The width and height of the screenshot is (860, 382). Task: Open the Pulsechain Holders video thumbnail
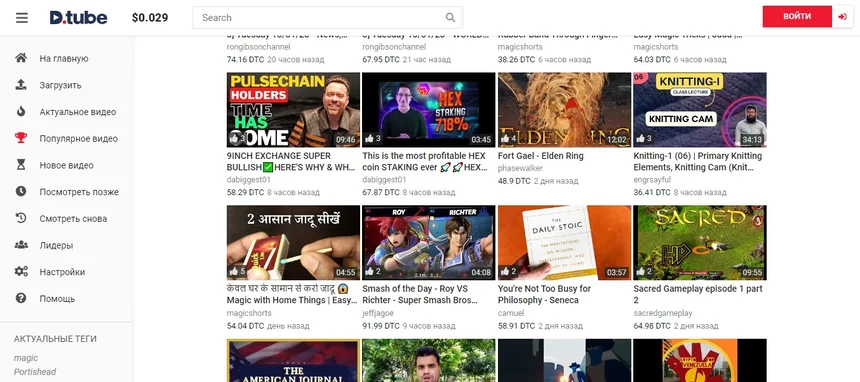click(293, 110)
